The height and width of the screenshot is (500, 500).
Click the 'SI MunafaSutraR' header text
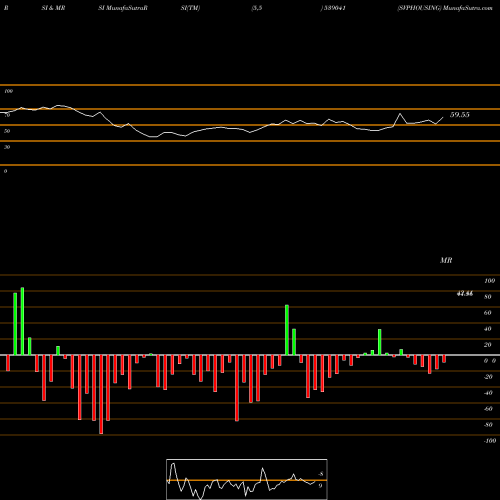click(x=123, y=8)
